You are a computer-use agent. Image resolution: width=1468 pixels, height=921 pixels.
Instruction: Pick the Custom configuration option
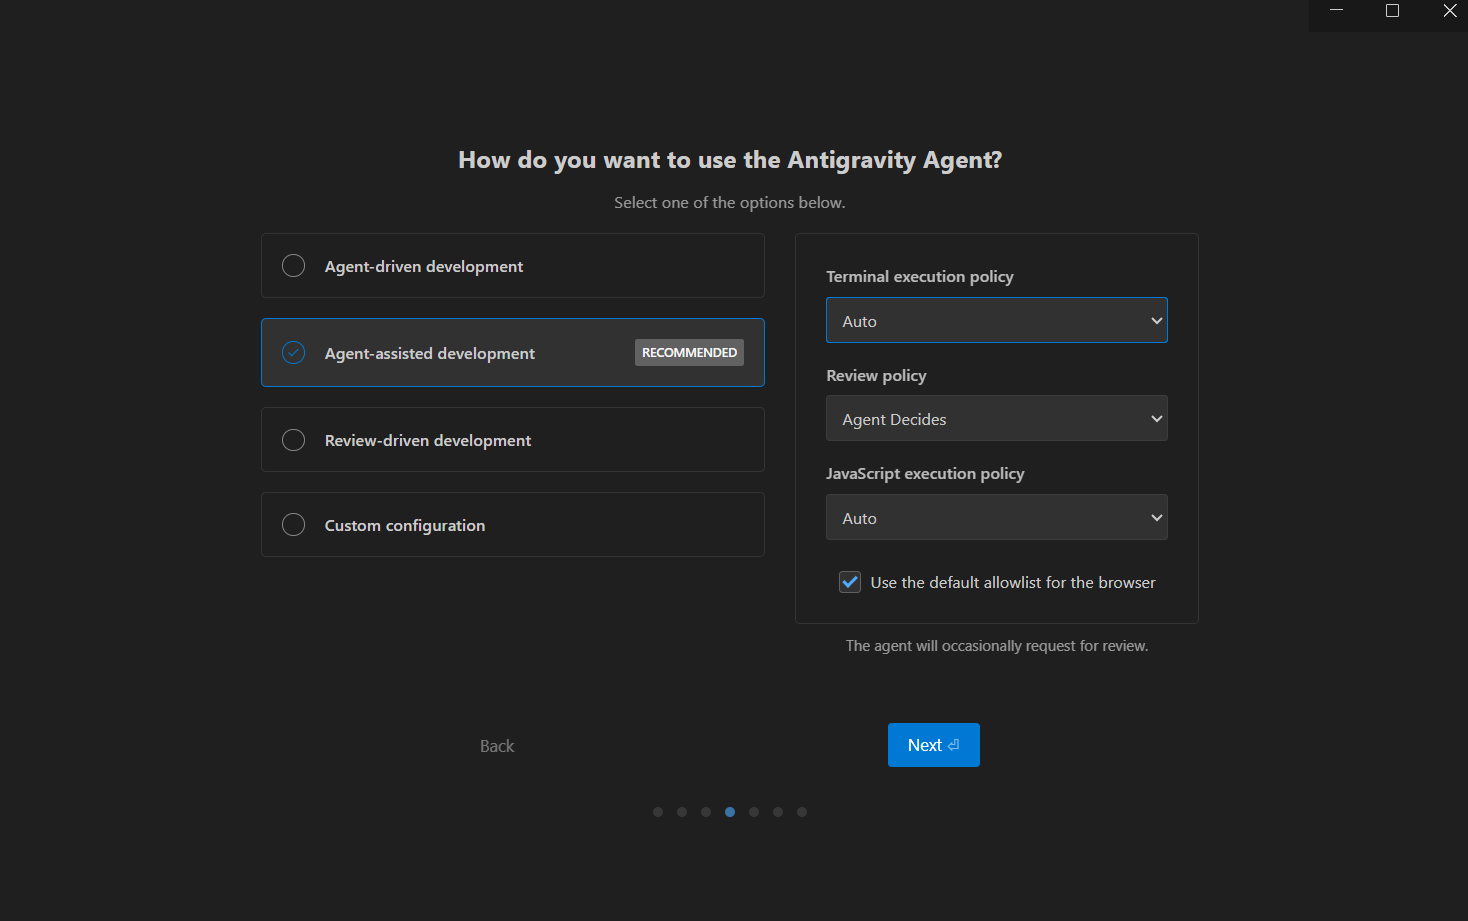pyautogui.click(x=293, y=525)
